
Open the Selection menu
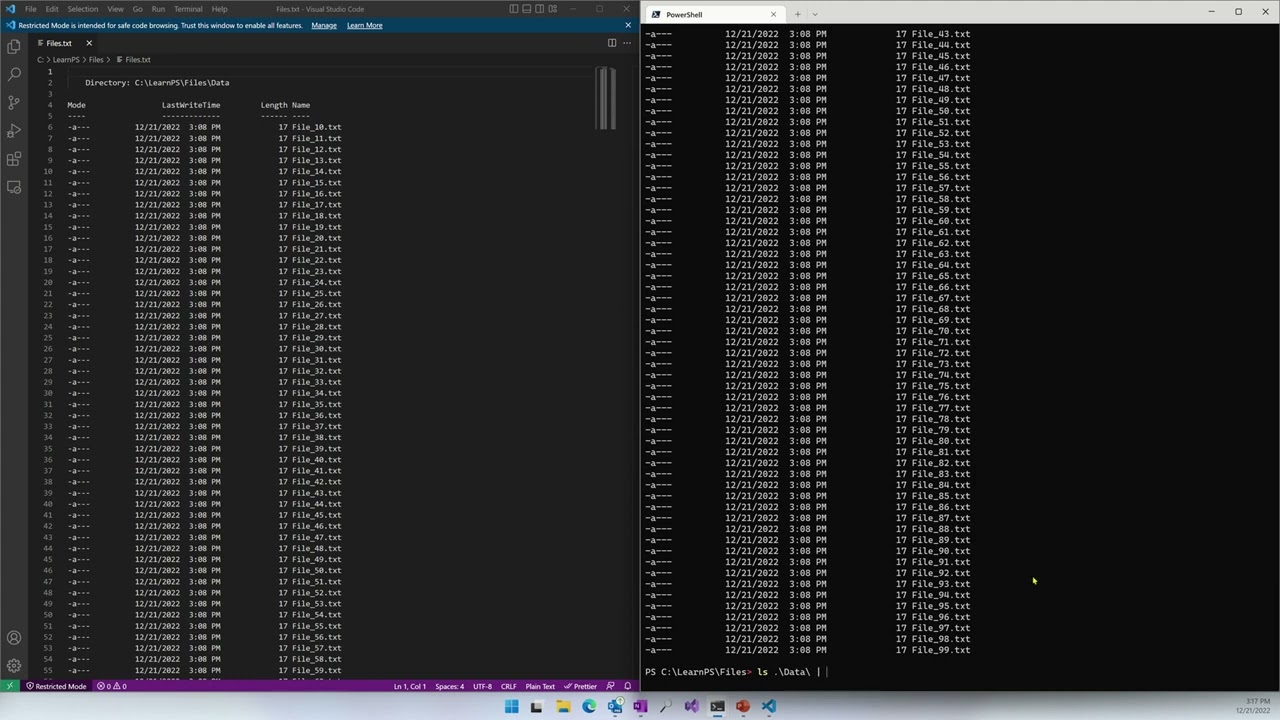[x=83, y=9]
